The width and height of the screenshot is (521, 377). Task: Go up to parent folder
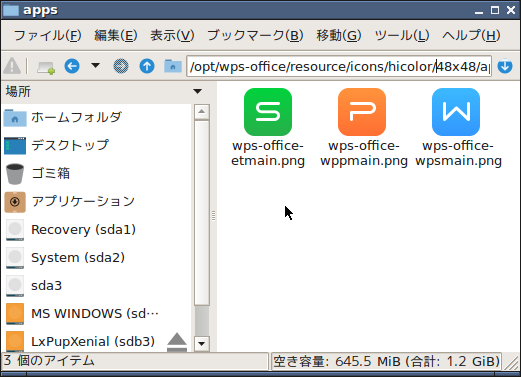click(147, 66)
